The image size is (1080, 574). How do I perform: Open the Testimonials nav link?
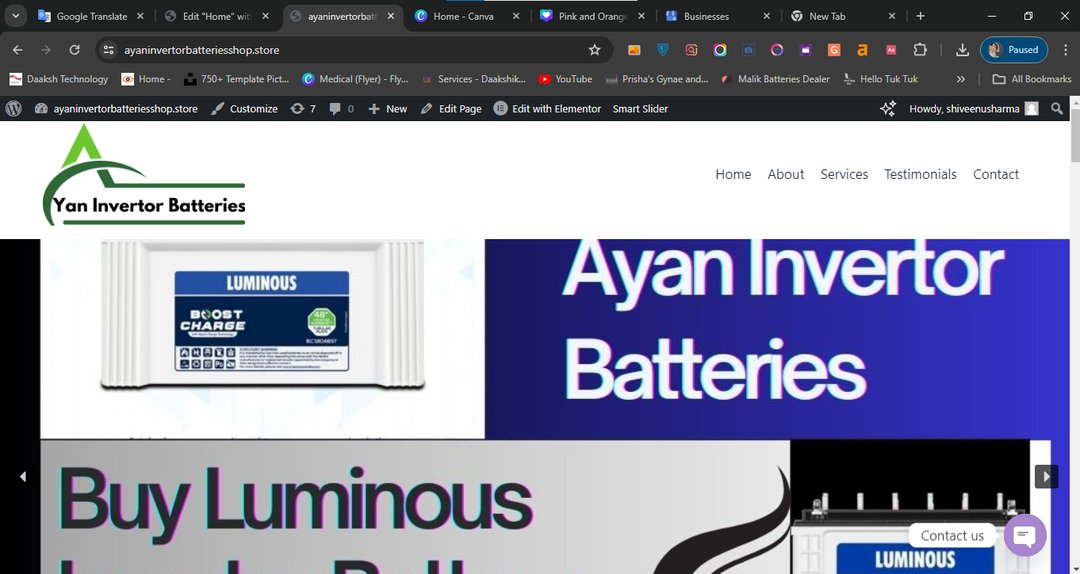click(920, 174)
